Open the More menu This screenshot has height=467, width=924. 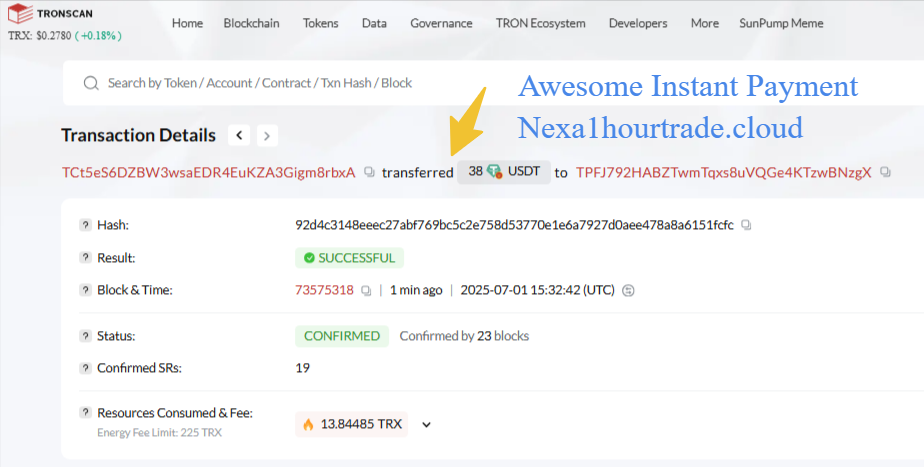(705, 23)
